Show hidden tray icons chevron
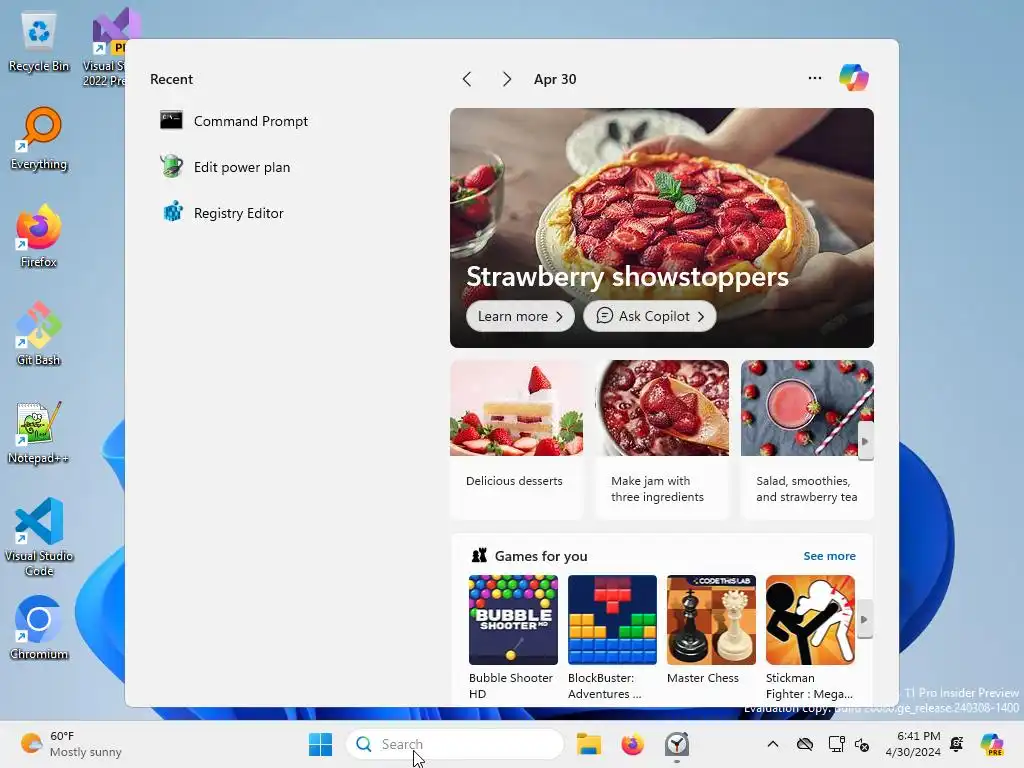 773,744
